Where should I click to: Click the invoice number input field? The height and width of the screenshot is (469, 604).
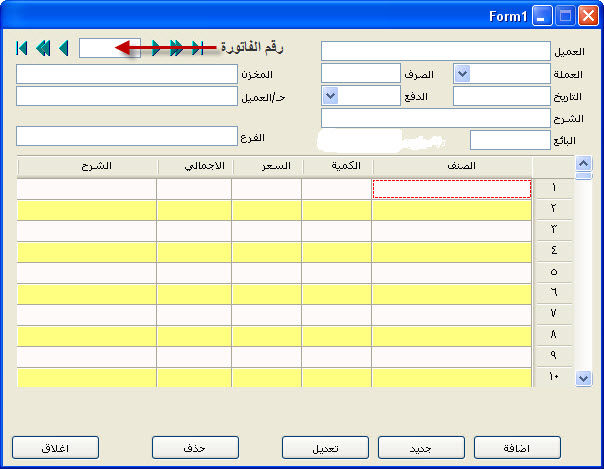tap(110, 48)
